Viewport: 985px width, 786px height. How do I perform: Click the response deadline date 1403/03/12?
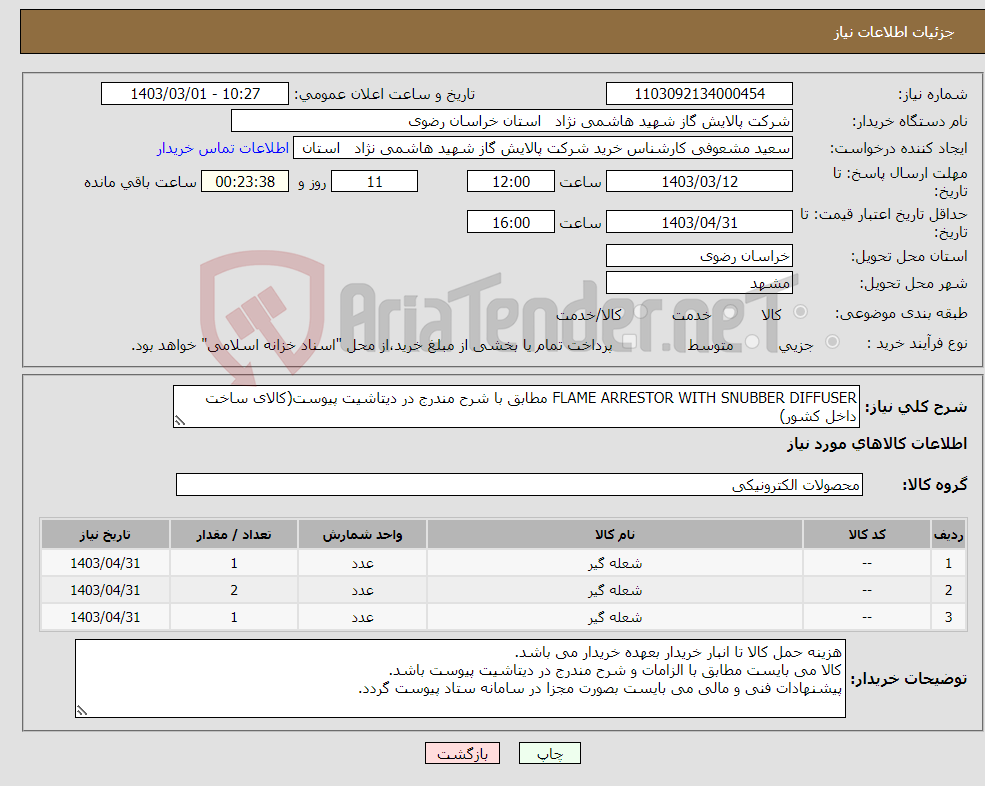[x=699, y=182]
